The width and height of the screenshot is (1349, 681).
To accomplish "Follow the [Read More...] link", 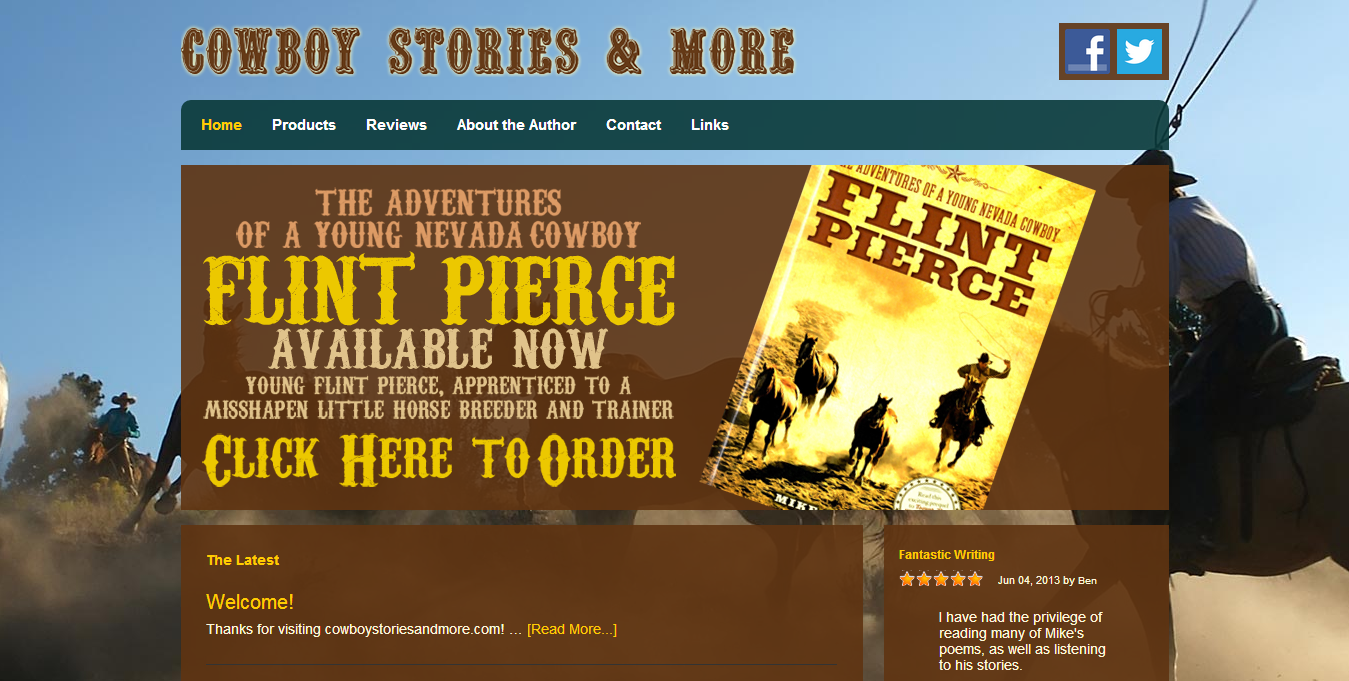I will tap(572, 629).
